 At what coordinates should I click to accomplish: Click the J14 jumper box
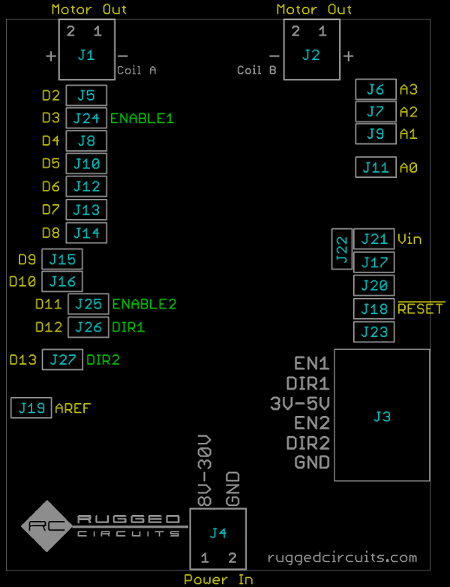[x=86, y=233]
